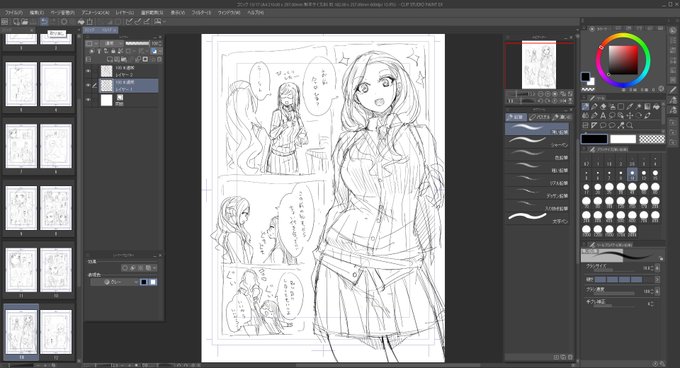Image resolution: width=680 pixels, height=368 pixels.
Task: Select the Zoom magnifier tool
Action: (629, 125)
